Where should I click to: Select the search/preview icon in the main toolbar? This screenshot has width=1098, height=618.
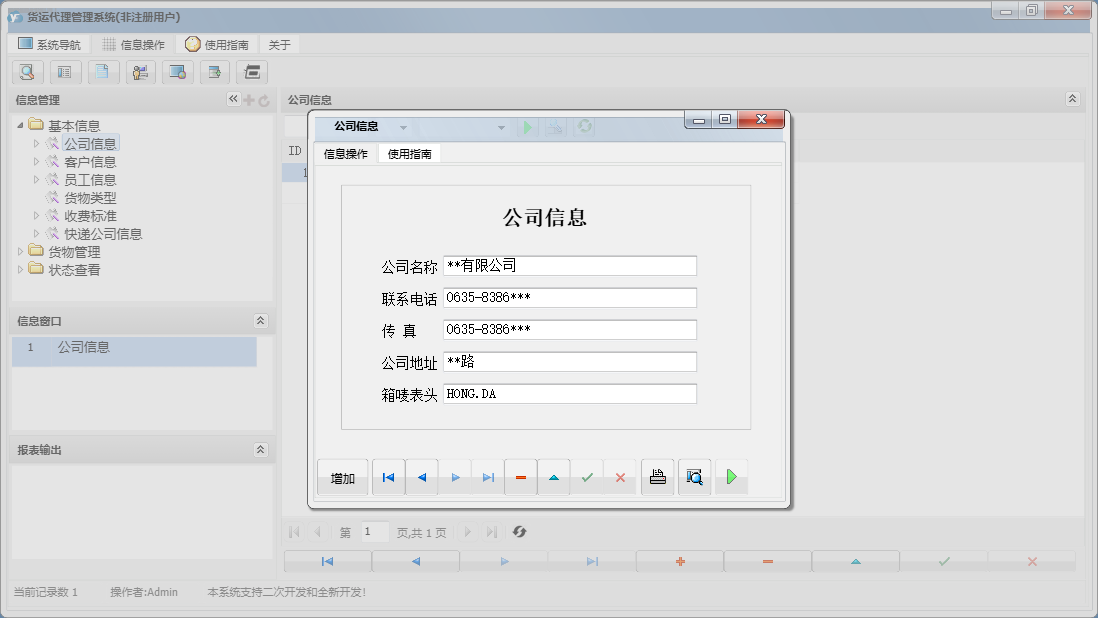27,72
